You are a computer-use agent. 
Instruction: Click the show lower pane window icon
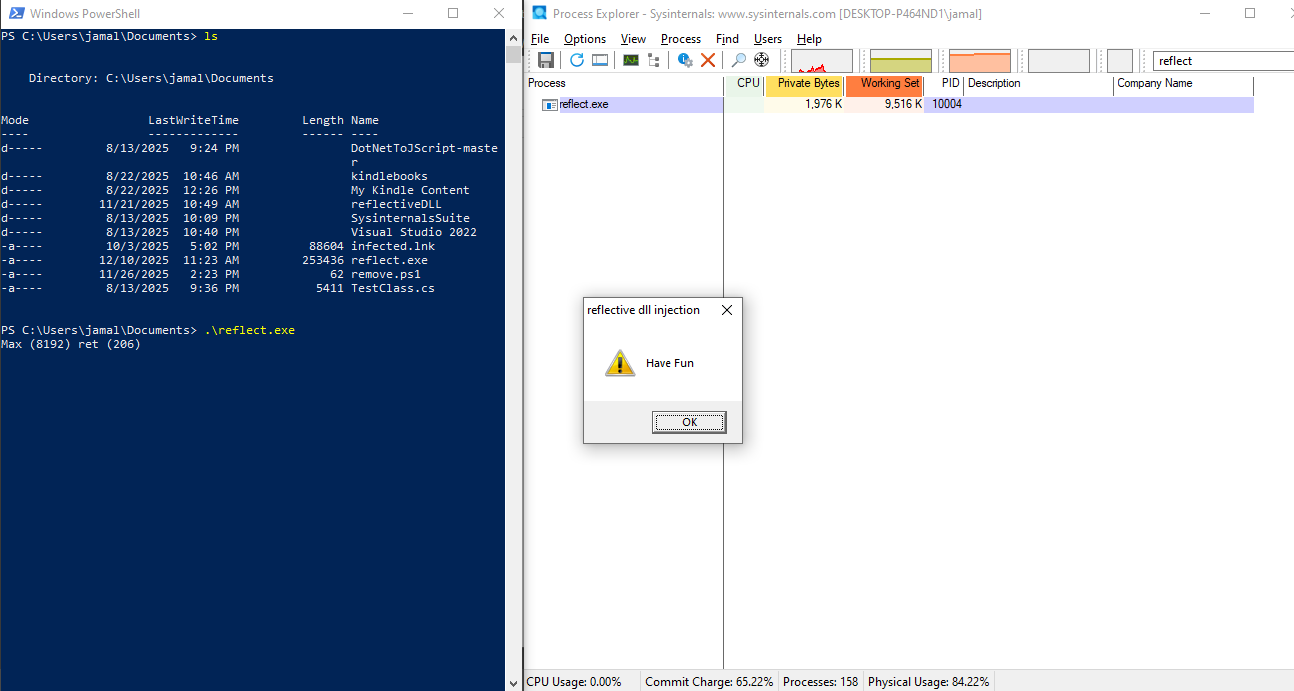pos(600,60)
